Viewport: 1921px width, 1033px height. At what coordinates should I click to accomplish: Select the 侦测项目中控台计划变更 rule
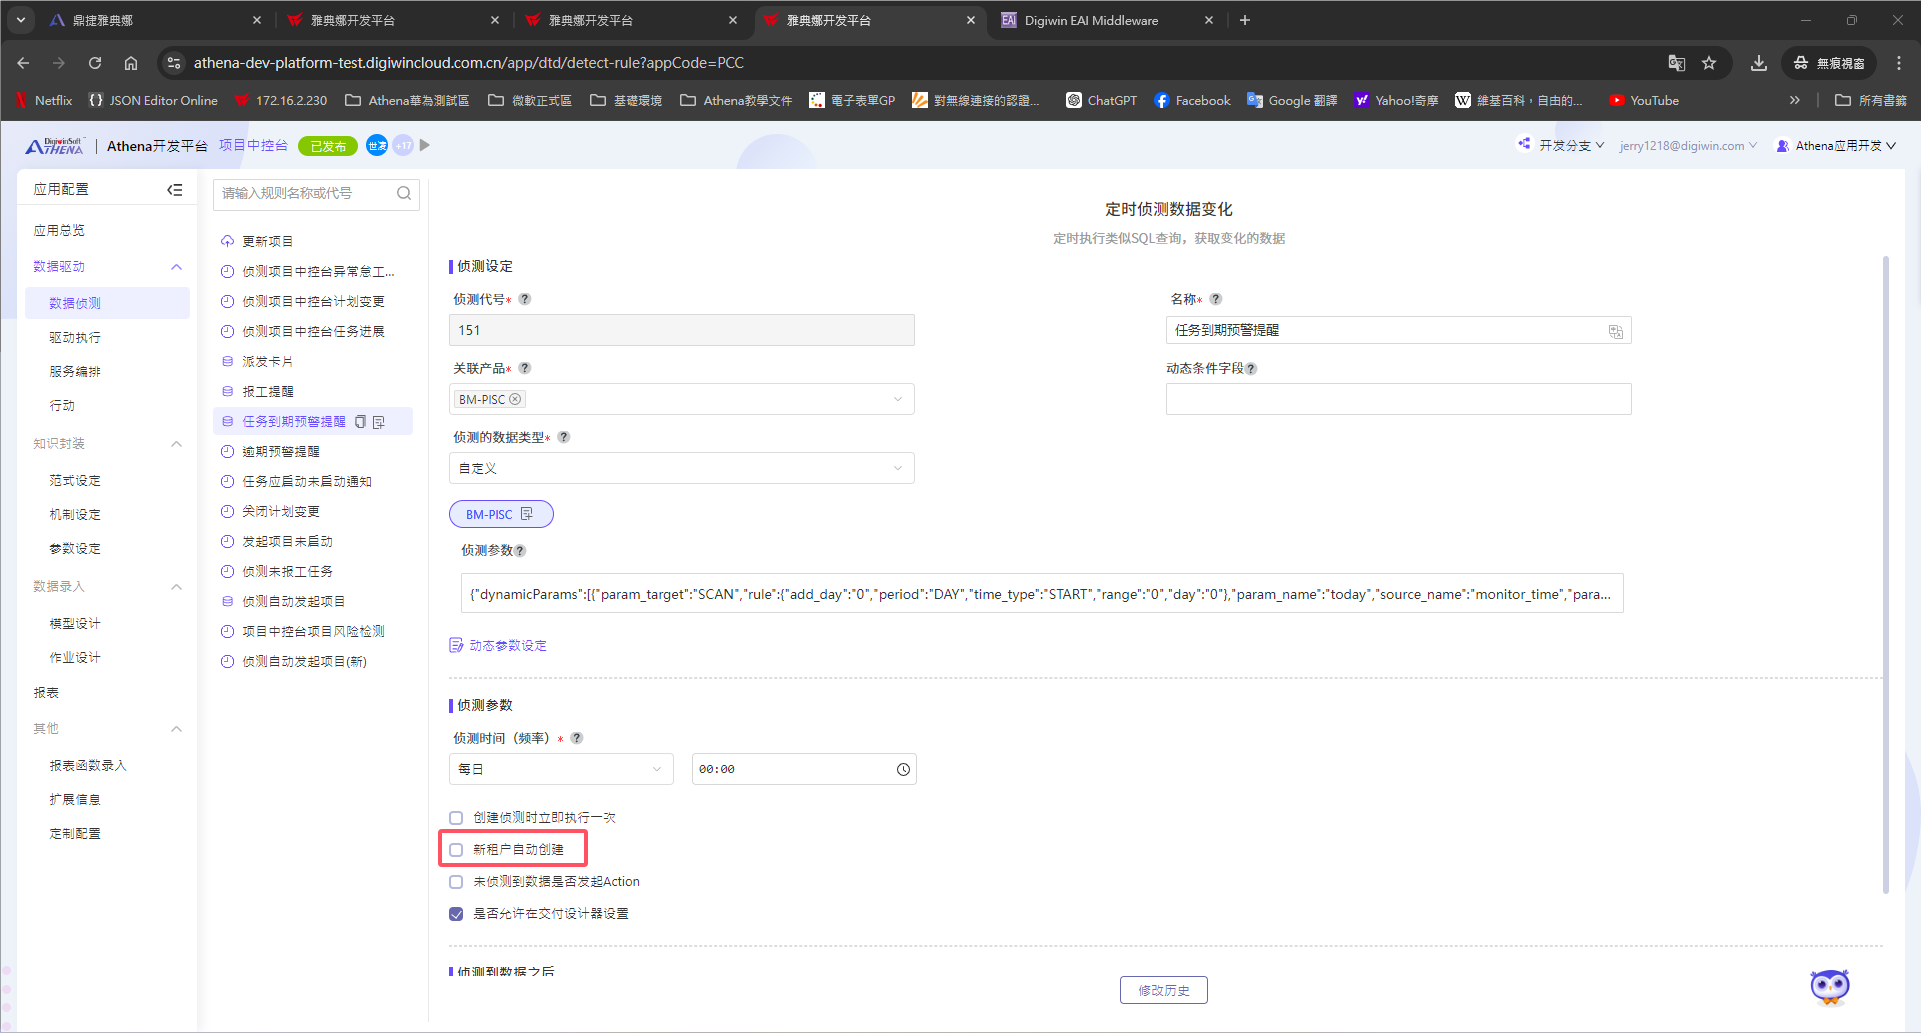(x=313, y=301)
